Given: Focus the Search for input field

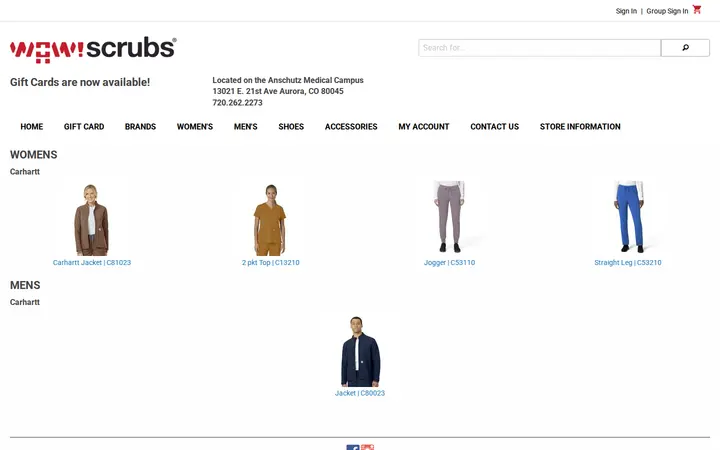Looking at the screenshot, I should tap(540, 48).
